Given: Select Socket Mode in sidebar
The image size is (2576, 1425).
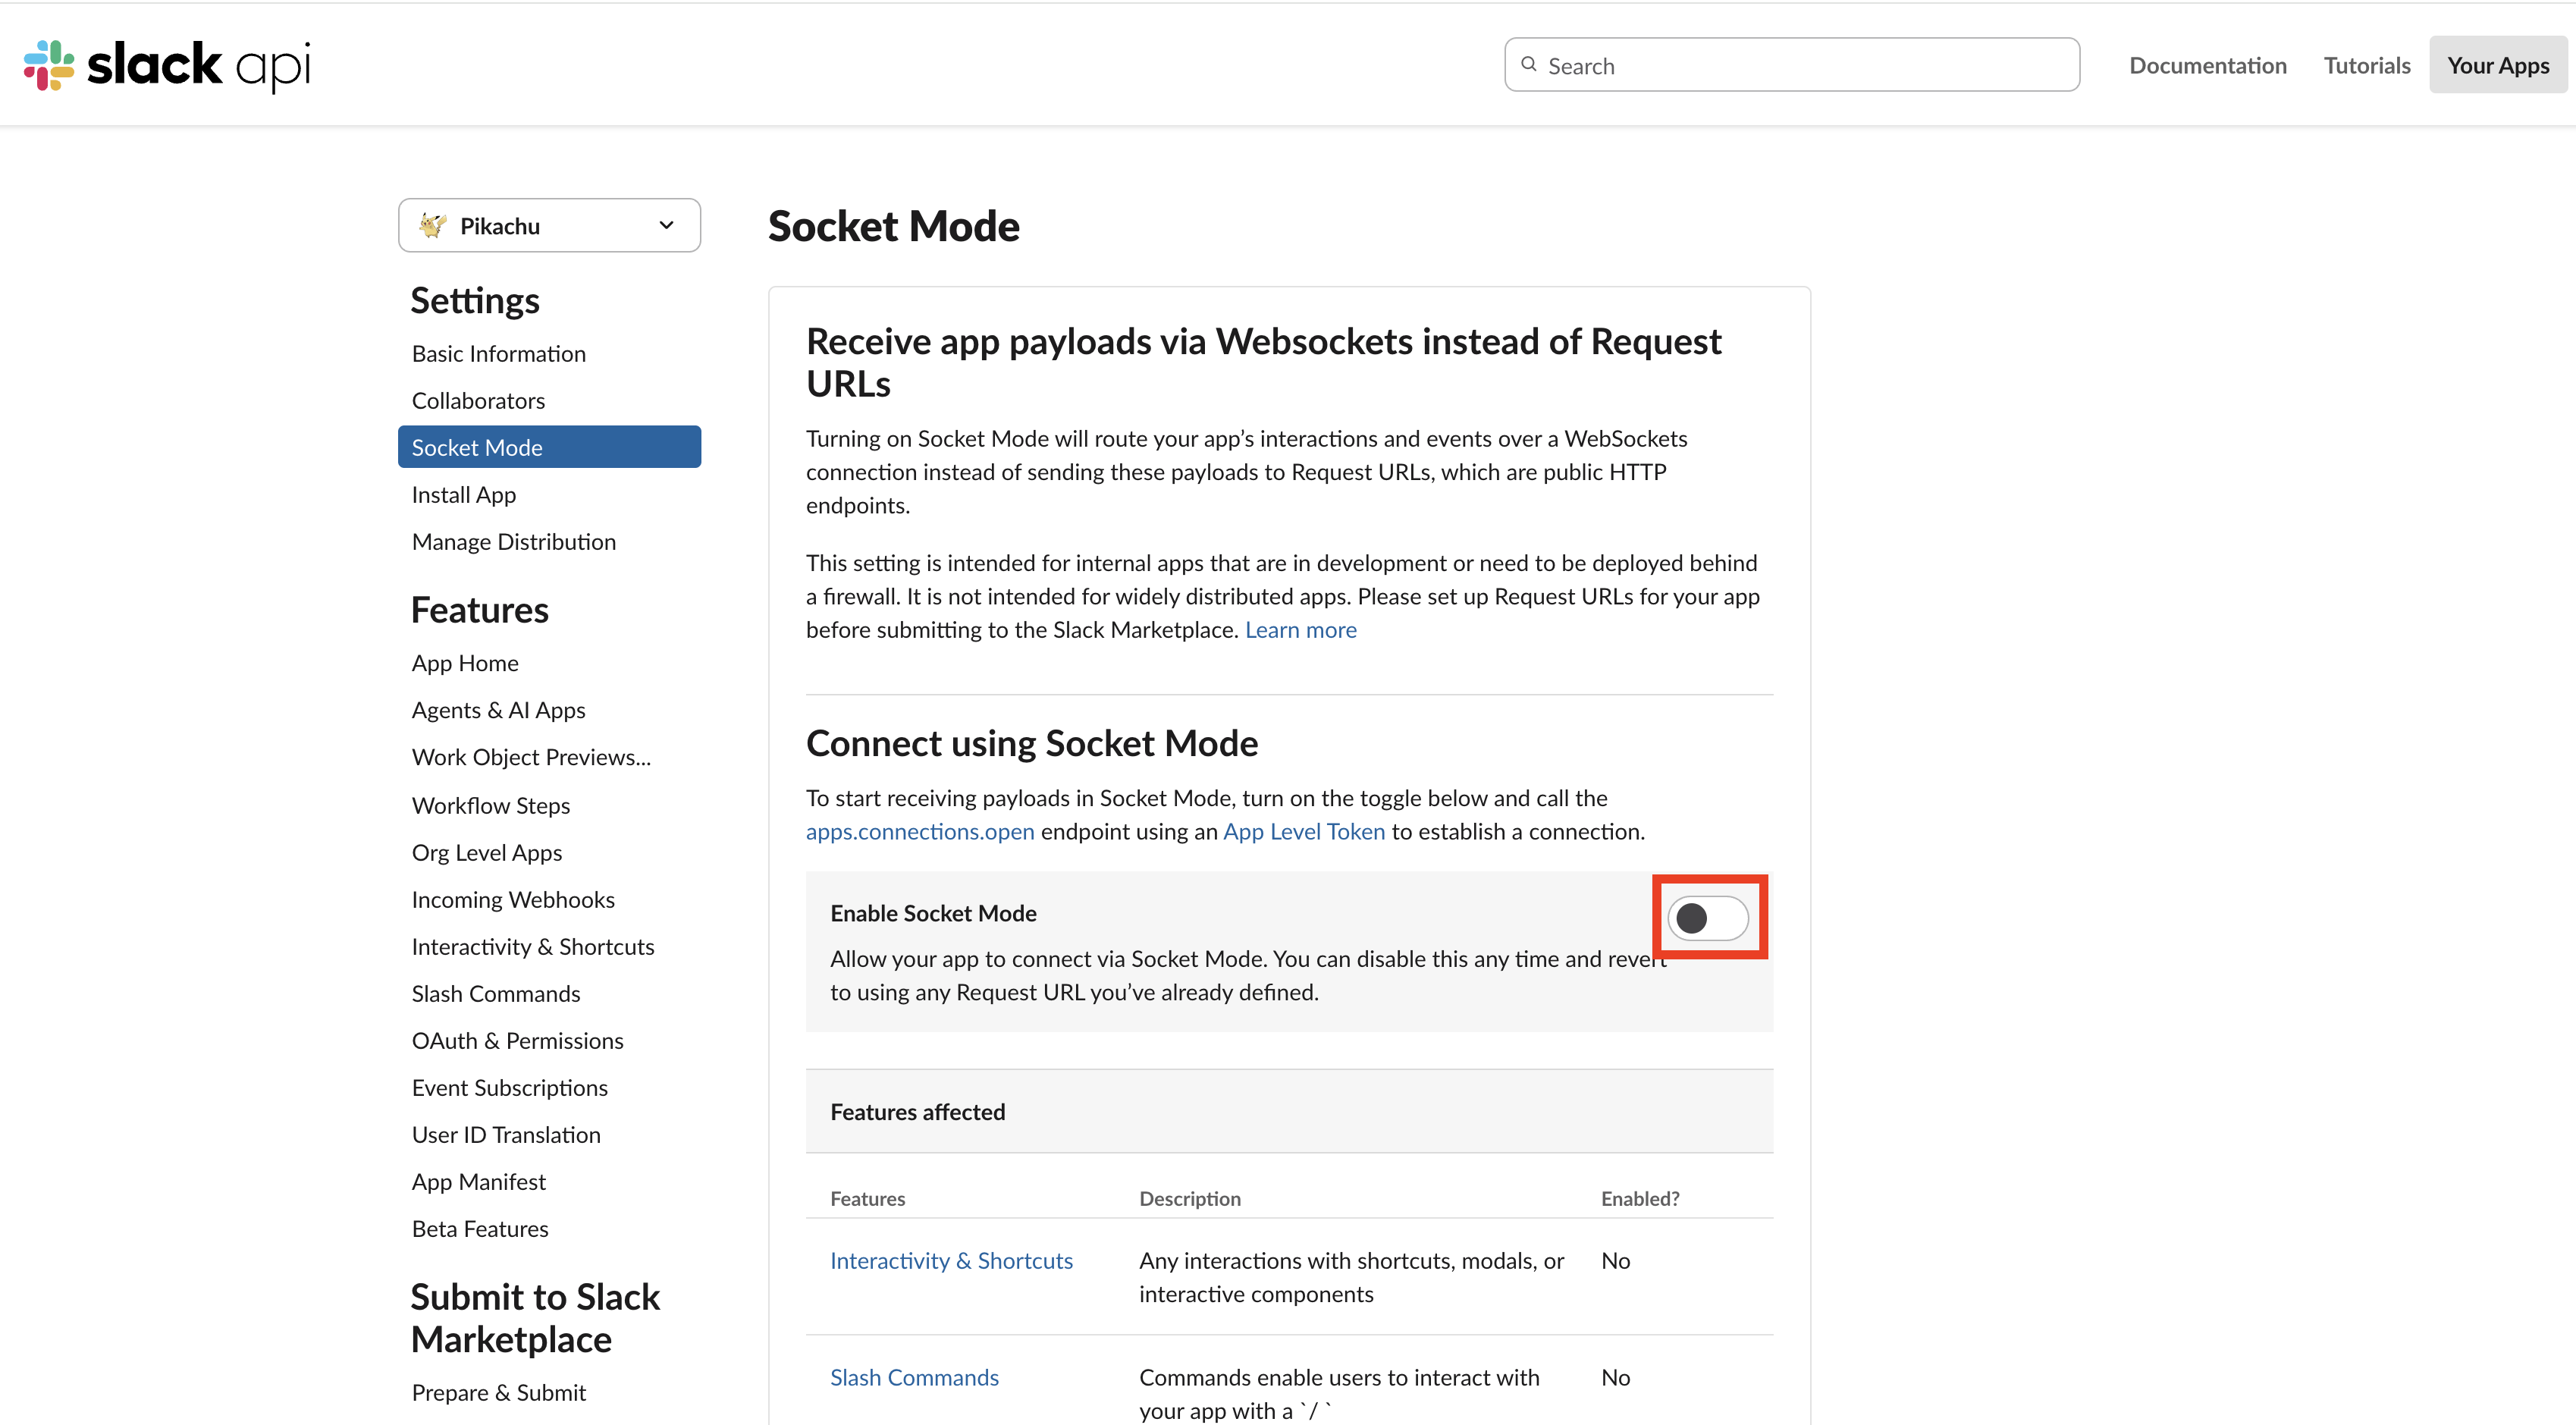Looking at the screenshot, I should (x=549, y=447).
